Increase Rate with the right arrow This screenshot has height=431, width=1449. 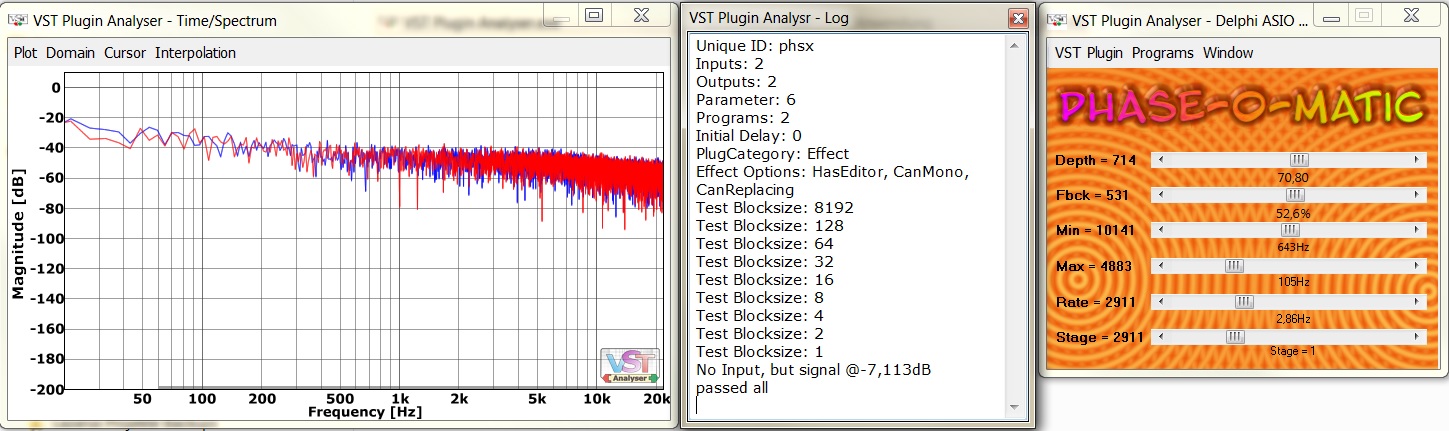pyautogui.click(x=1417, y=301)
